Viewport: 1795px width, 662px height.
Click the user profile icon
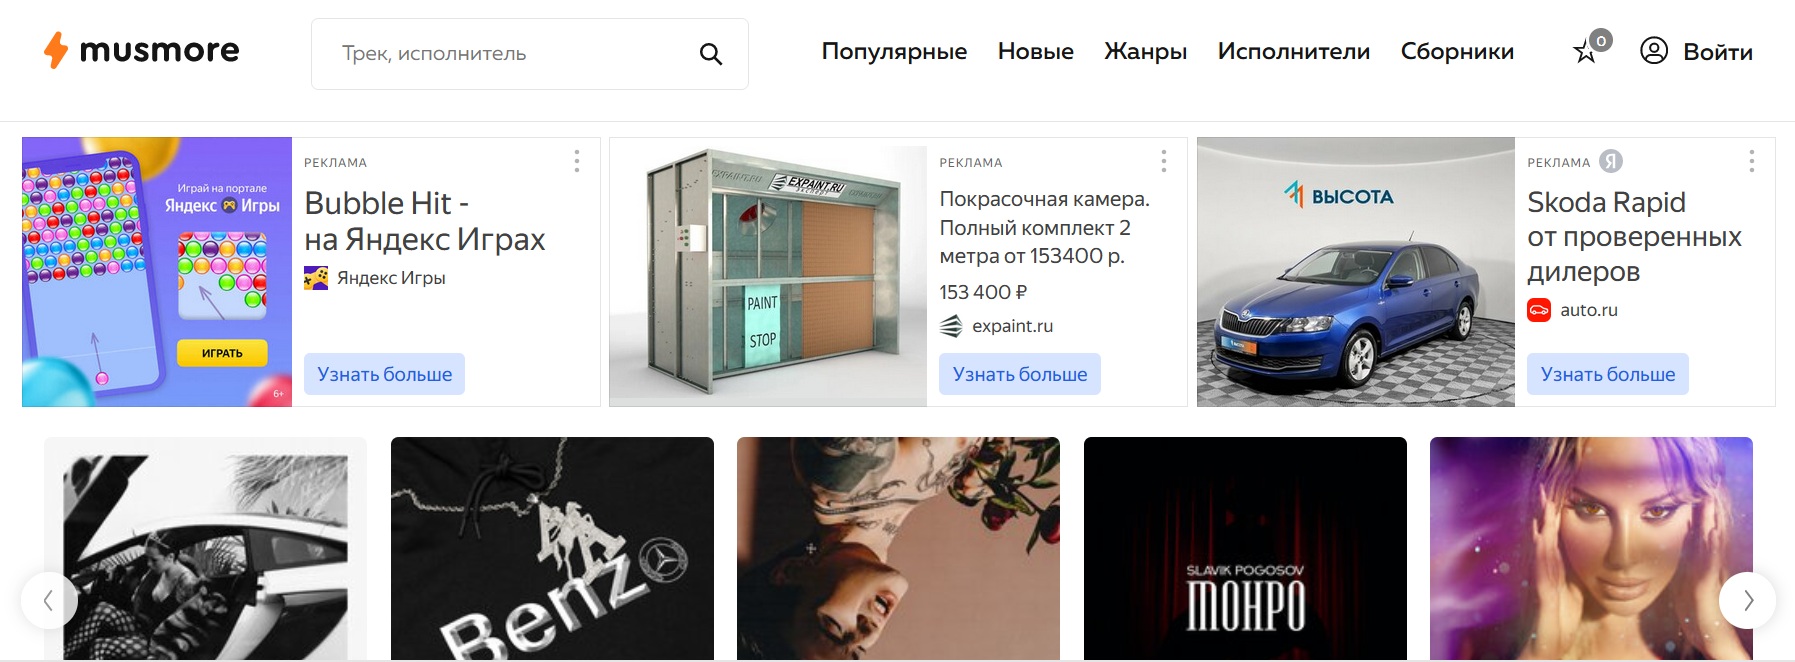(x=1654, y=51)
